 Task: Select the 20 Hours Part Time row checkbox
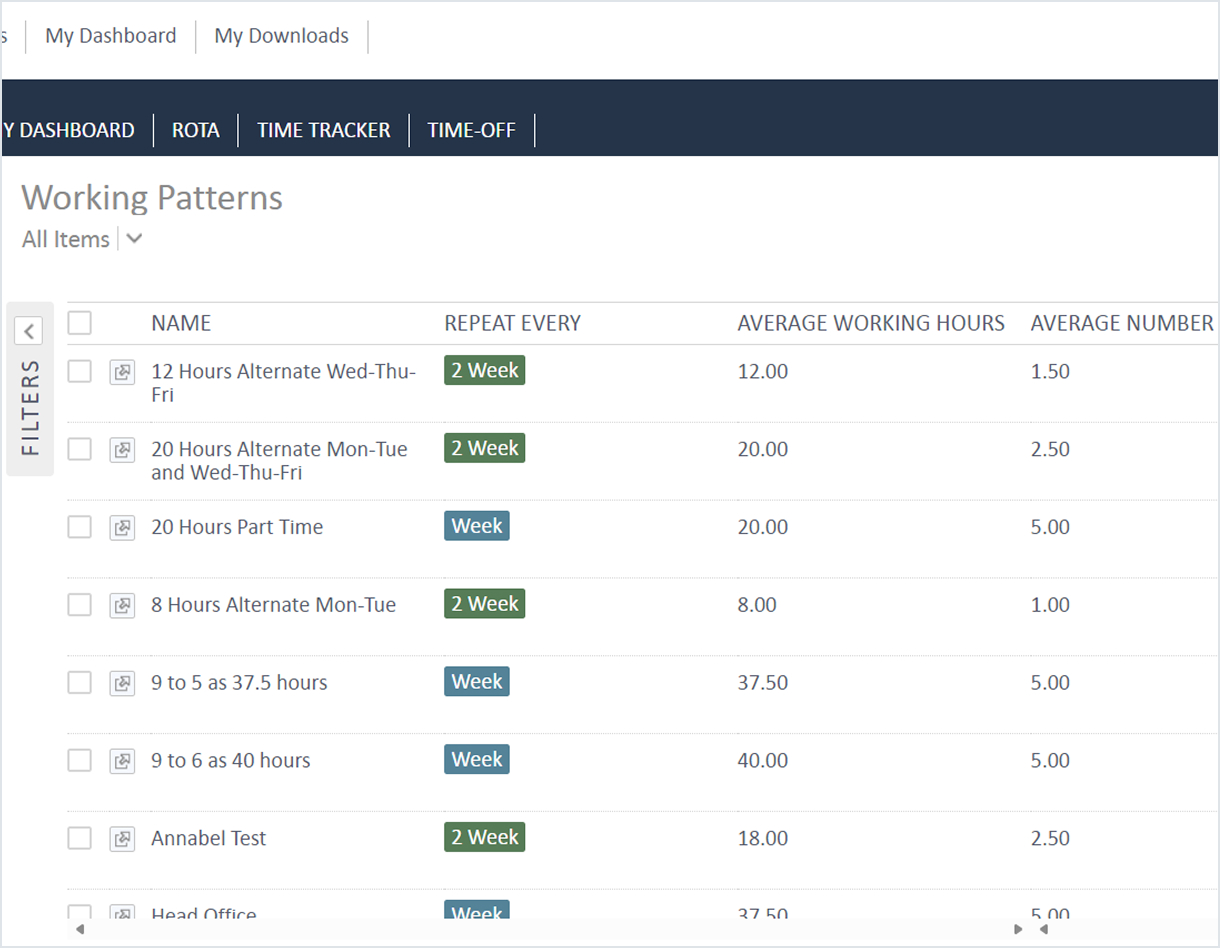point(80,527)
